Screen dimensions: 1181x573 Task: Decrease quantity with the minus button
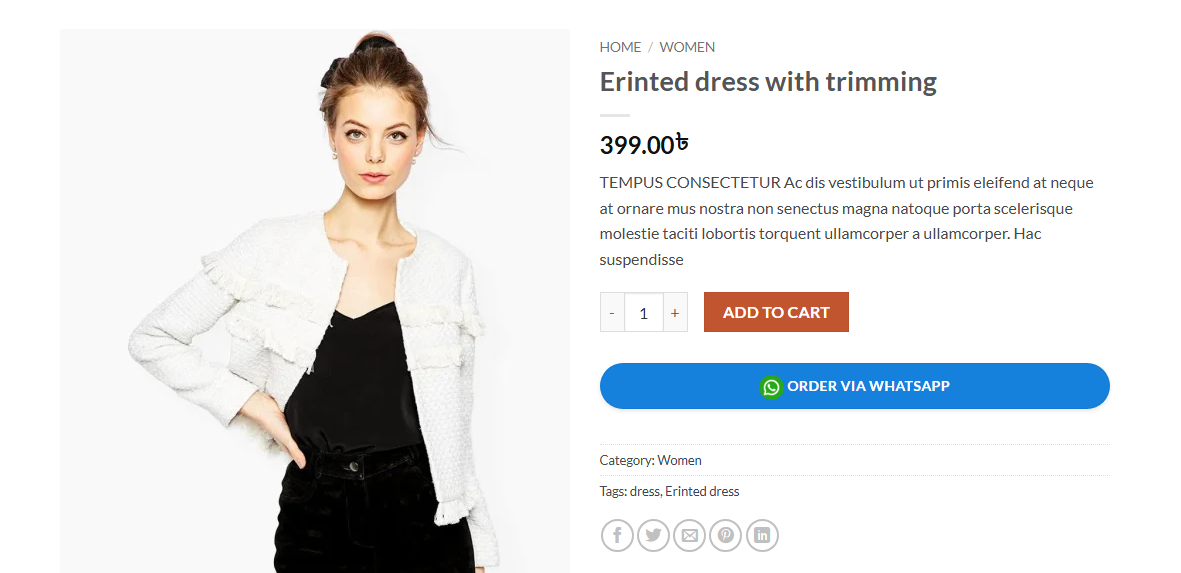612,313
